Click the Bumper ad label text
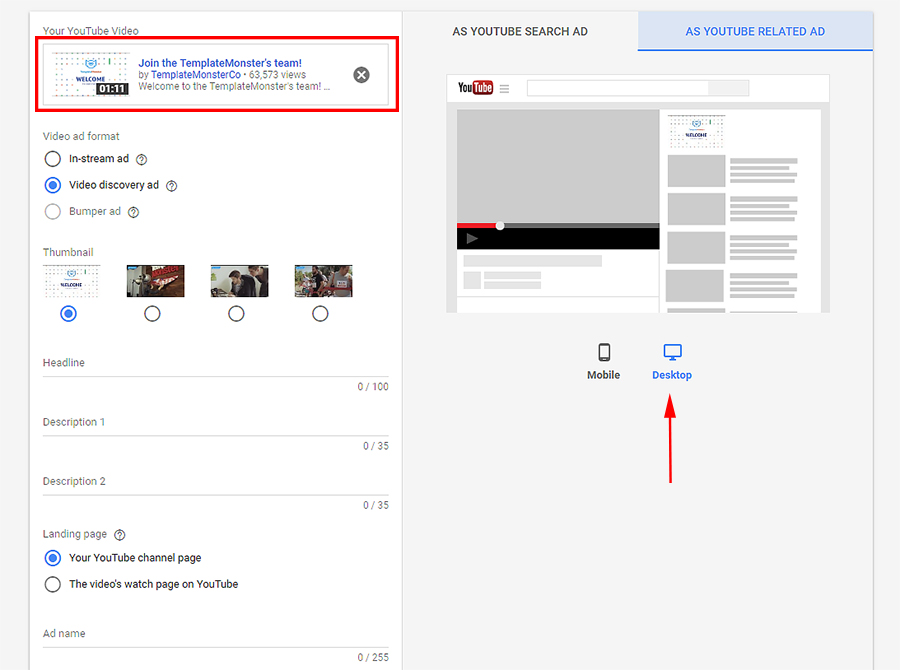 (95, 211)
